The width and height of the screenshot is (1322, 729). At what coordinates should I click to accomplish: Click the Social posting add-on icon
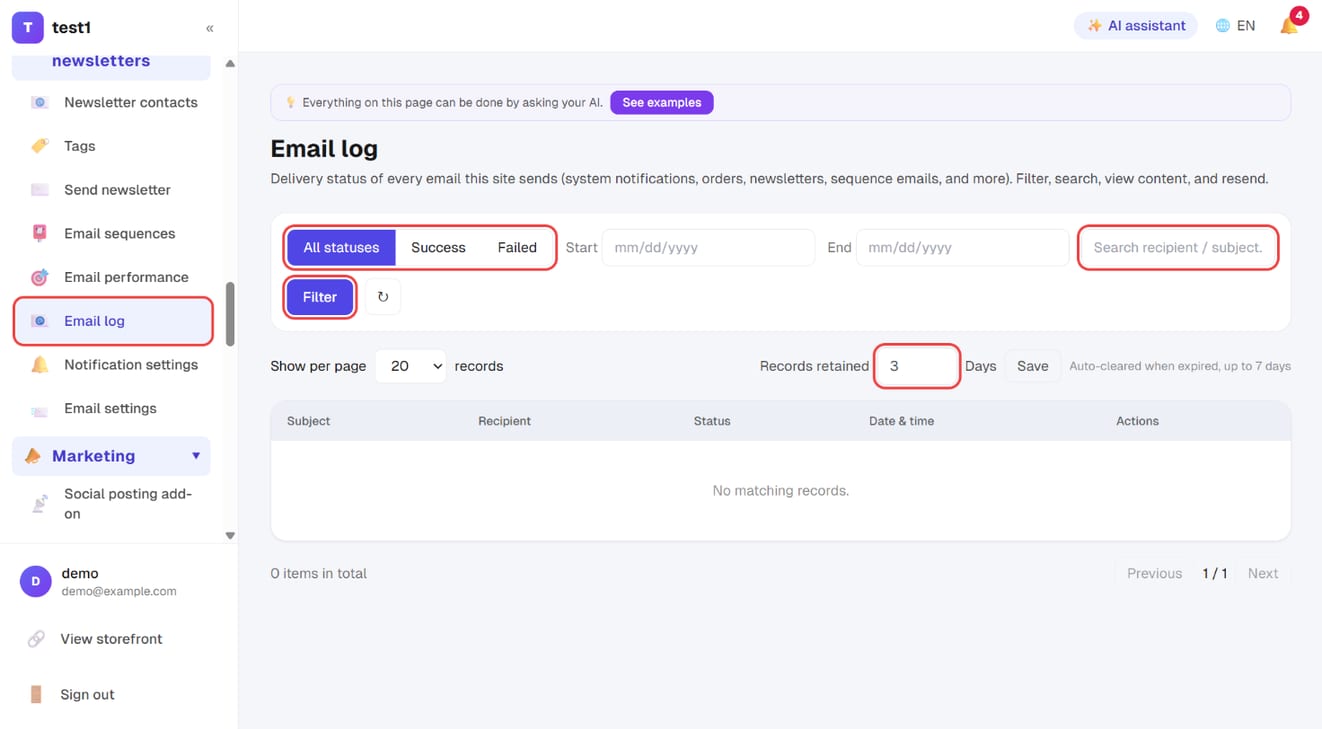click(39, 503)
